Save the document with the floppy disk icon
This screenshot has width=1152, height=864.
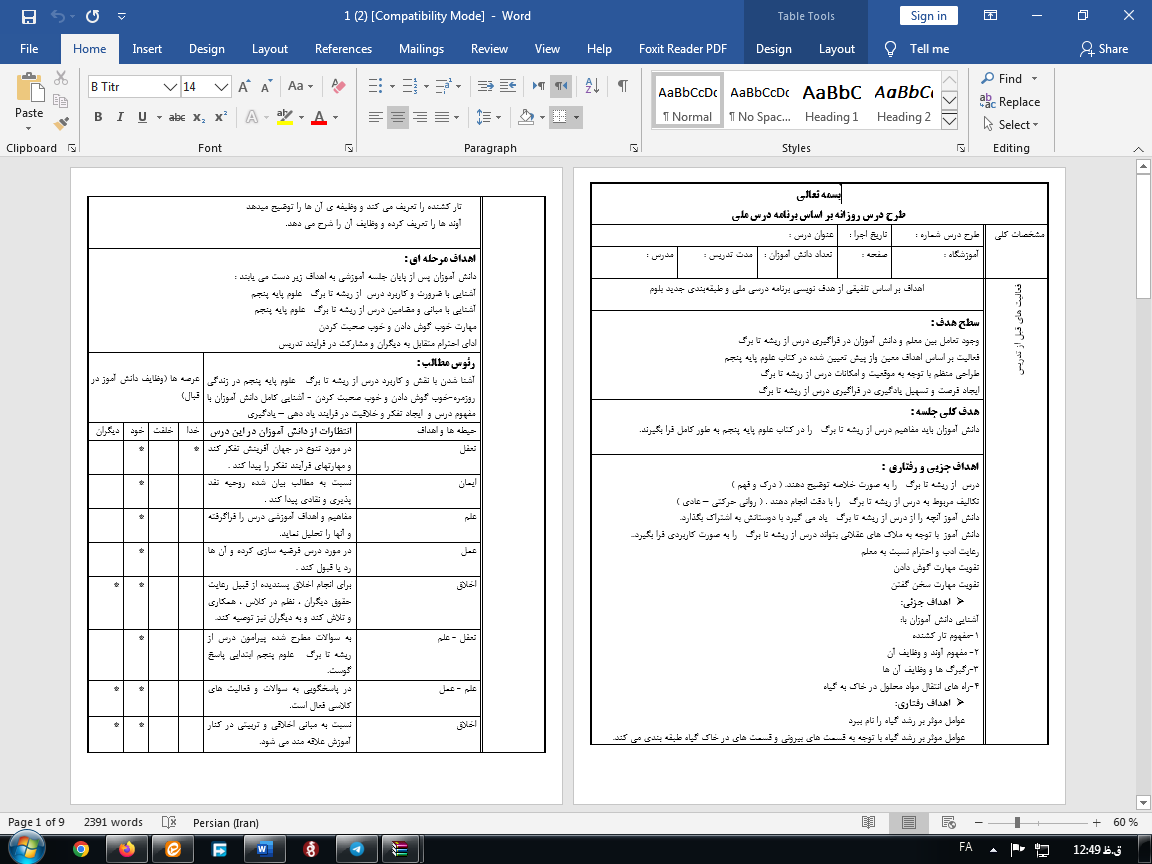[29, 16]
